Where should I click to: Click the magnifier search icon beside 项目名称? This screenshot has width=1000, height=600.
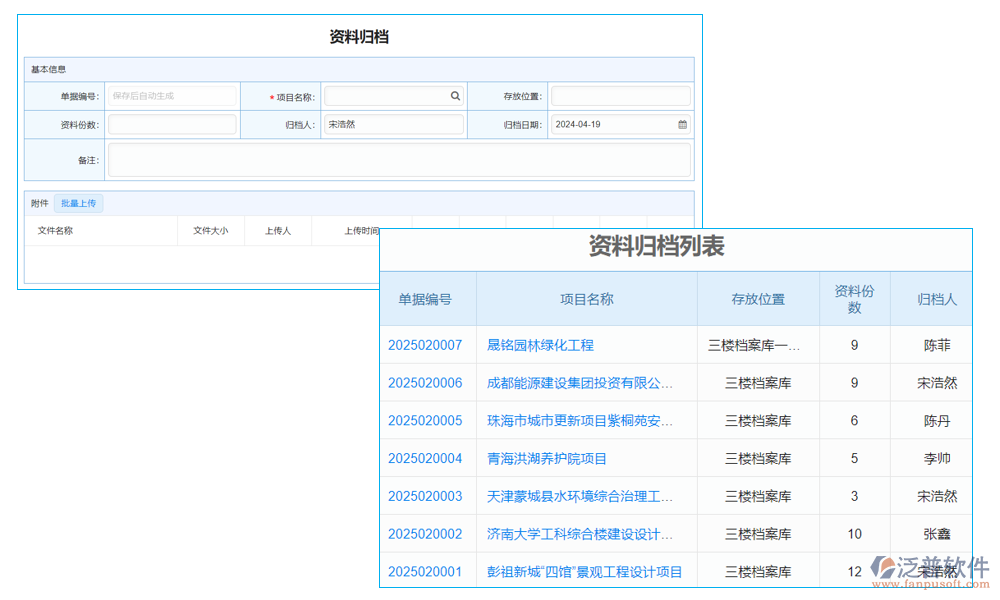click(x=455, y=95)
